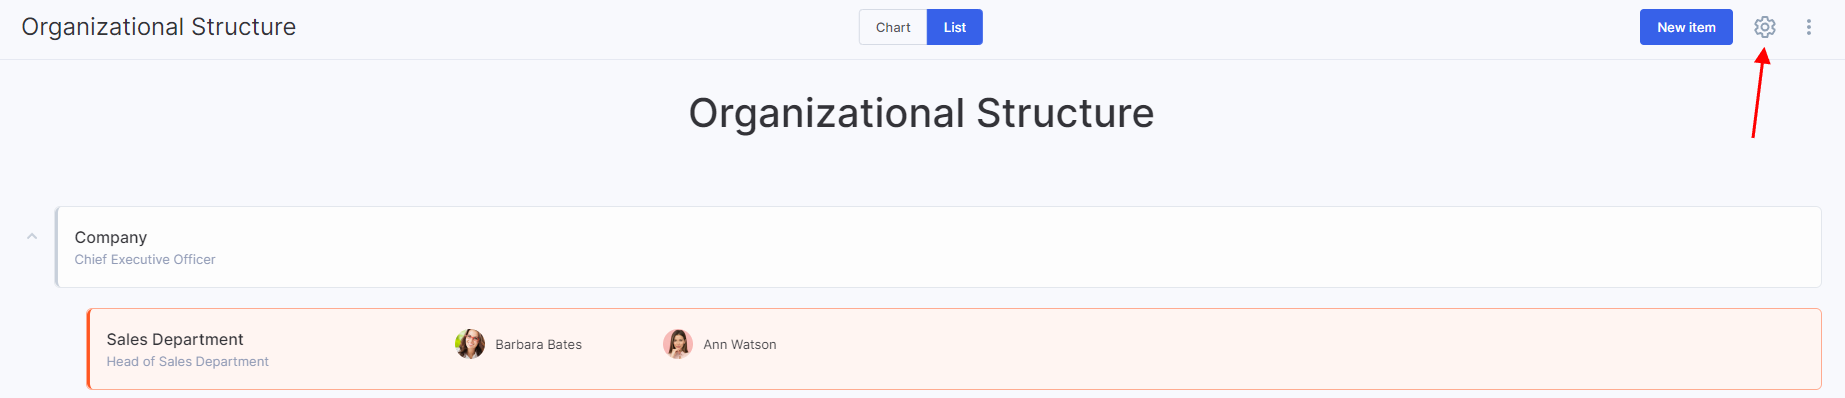
Task: Click Barbara Bates's avatar photo
Action: click(470, 344)
